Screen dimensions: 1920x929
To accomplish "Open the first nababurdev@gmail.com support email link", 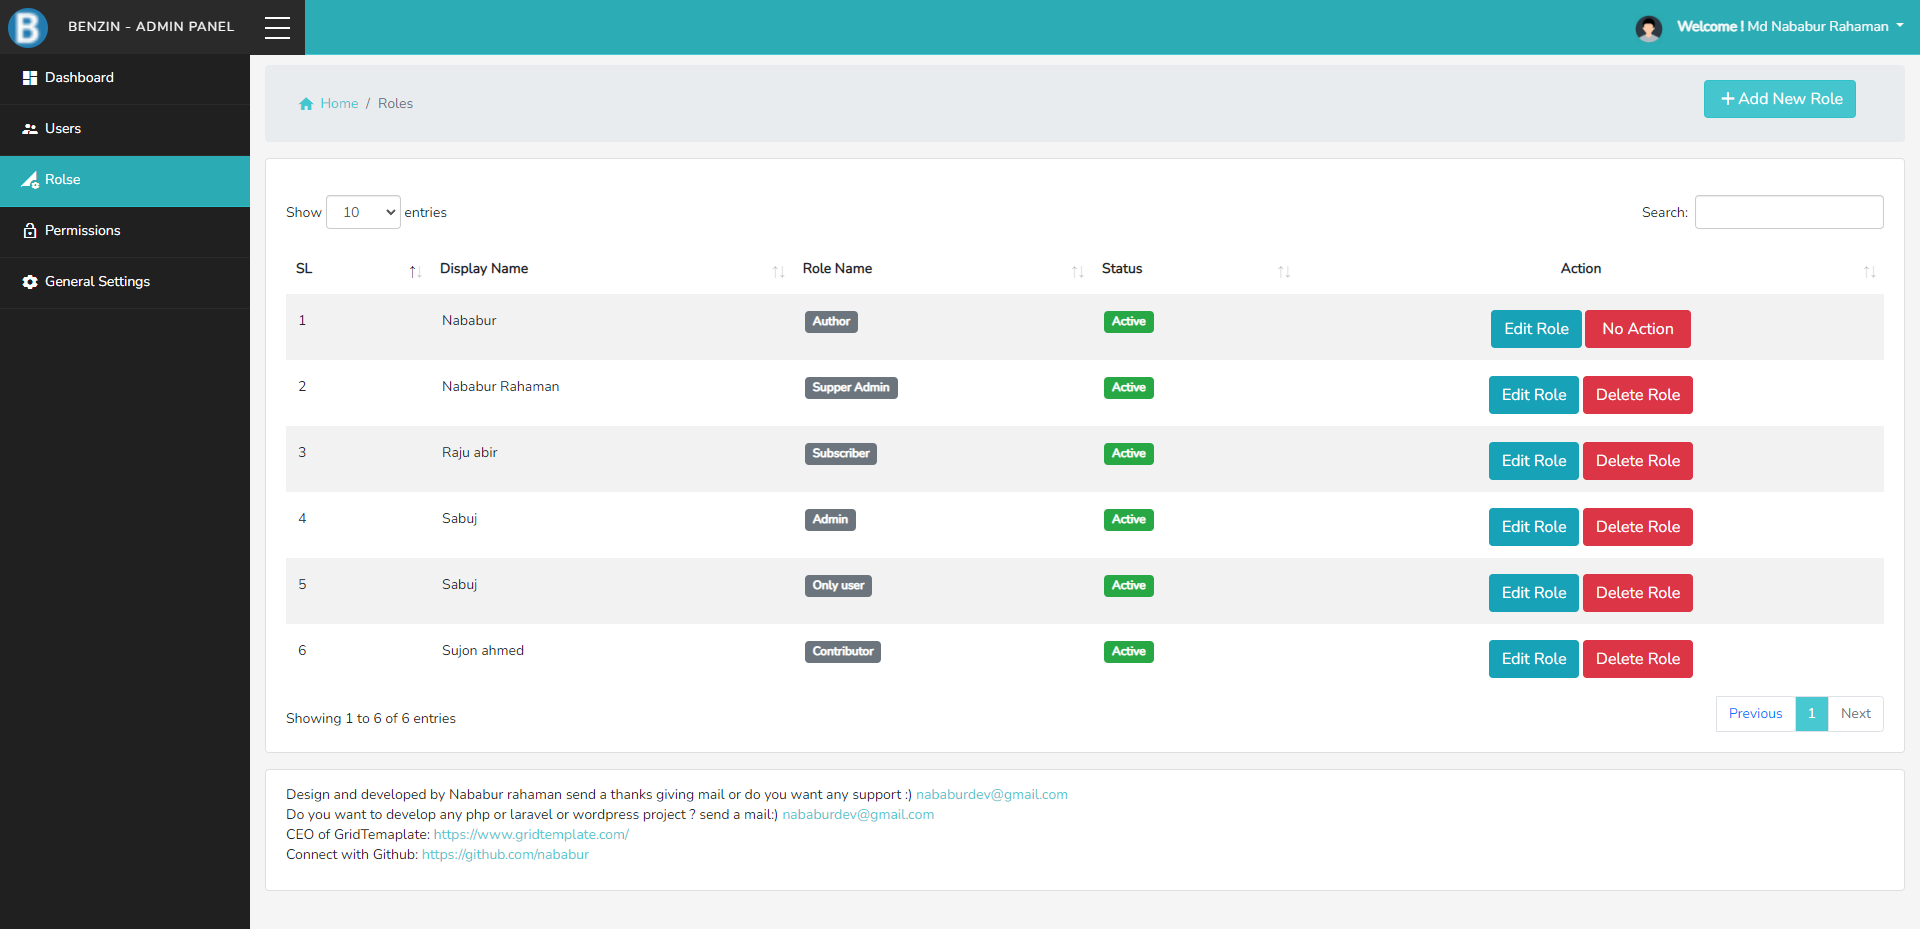I will click(992, 795).
